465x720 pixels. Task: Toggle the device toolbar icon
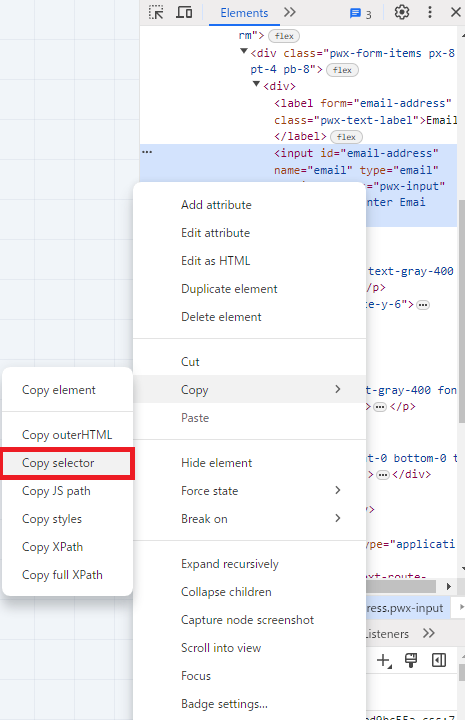(184, 12)
